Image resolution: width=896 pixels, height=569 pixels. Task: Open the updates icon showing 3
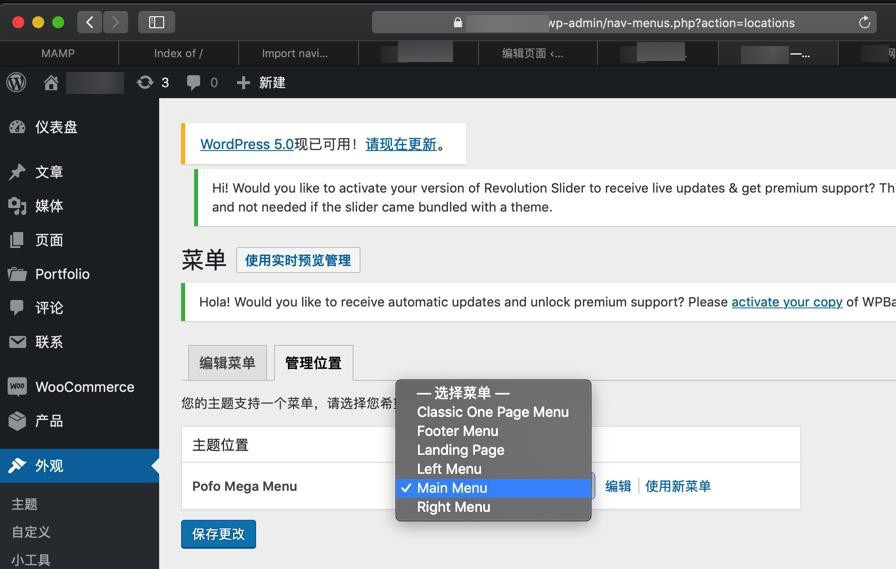click(145, 83)
